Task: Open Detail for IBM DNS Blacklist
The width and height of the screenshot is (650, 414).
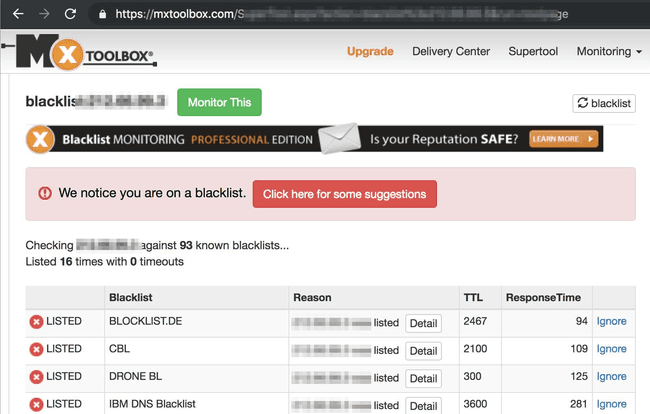Action: [423, 406]
